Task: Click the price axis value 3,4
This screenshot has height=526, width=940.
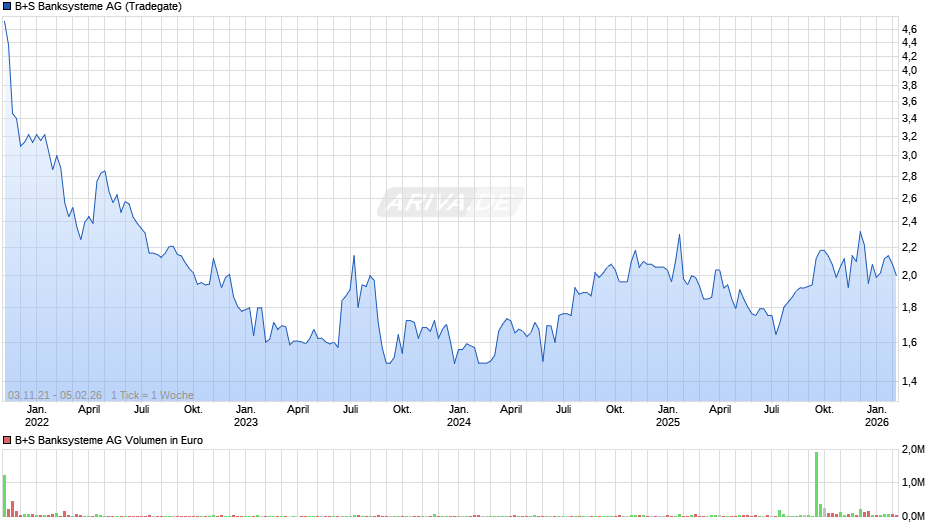Action: [909, 119]
